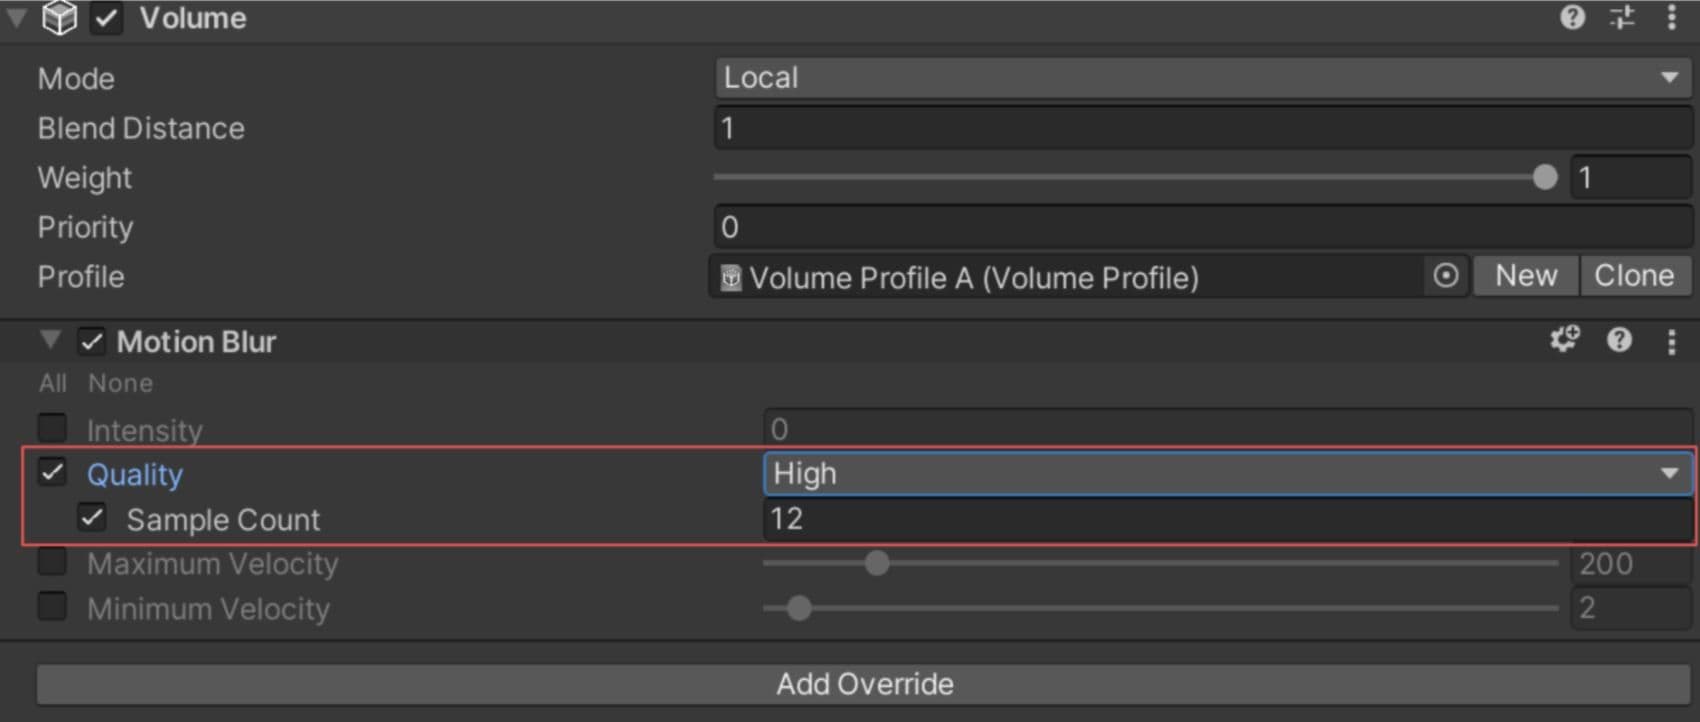Viewport: 1700px width, 722px height.
Task: Click the Sample Count label
Action: click(223, 520)
